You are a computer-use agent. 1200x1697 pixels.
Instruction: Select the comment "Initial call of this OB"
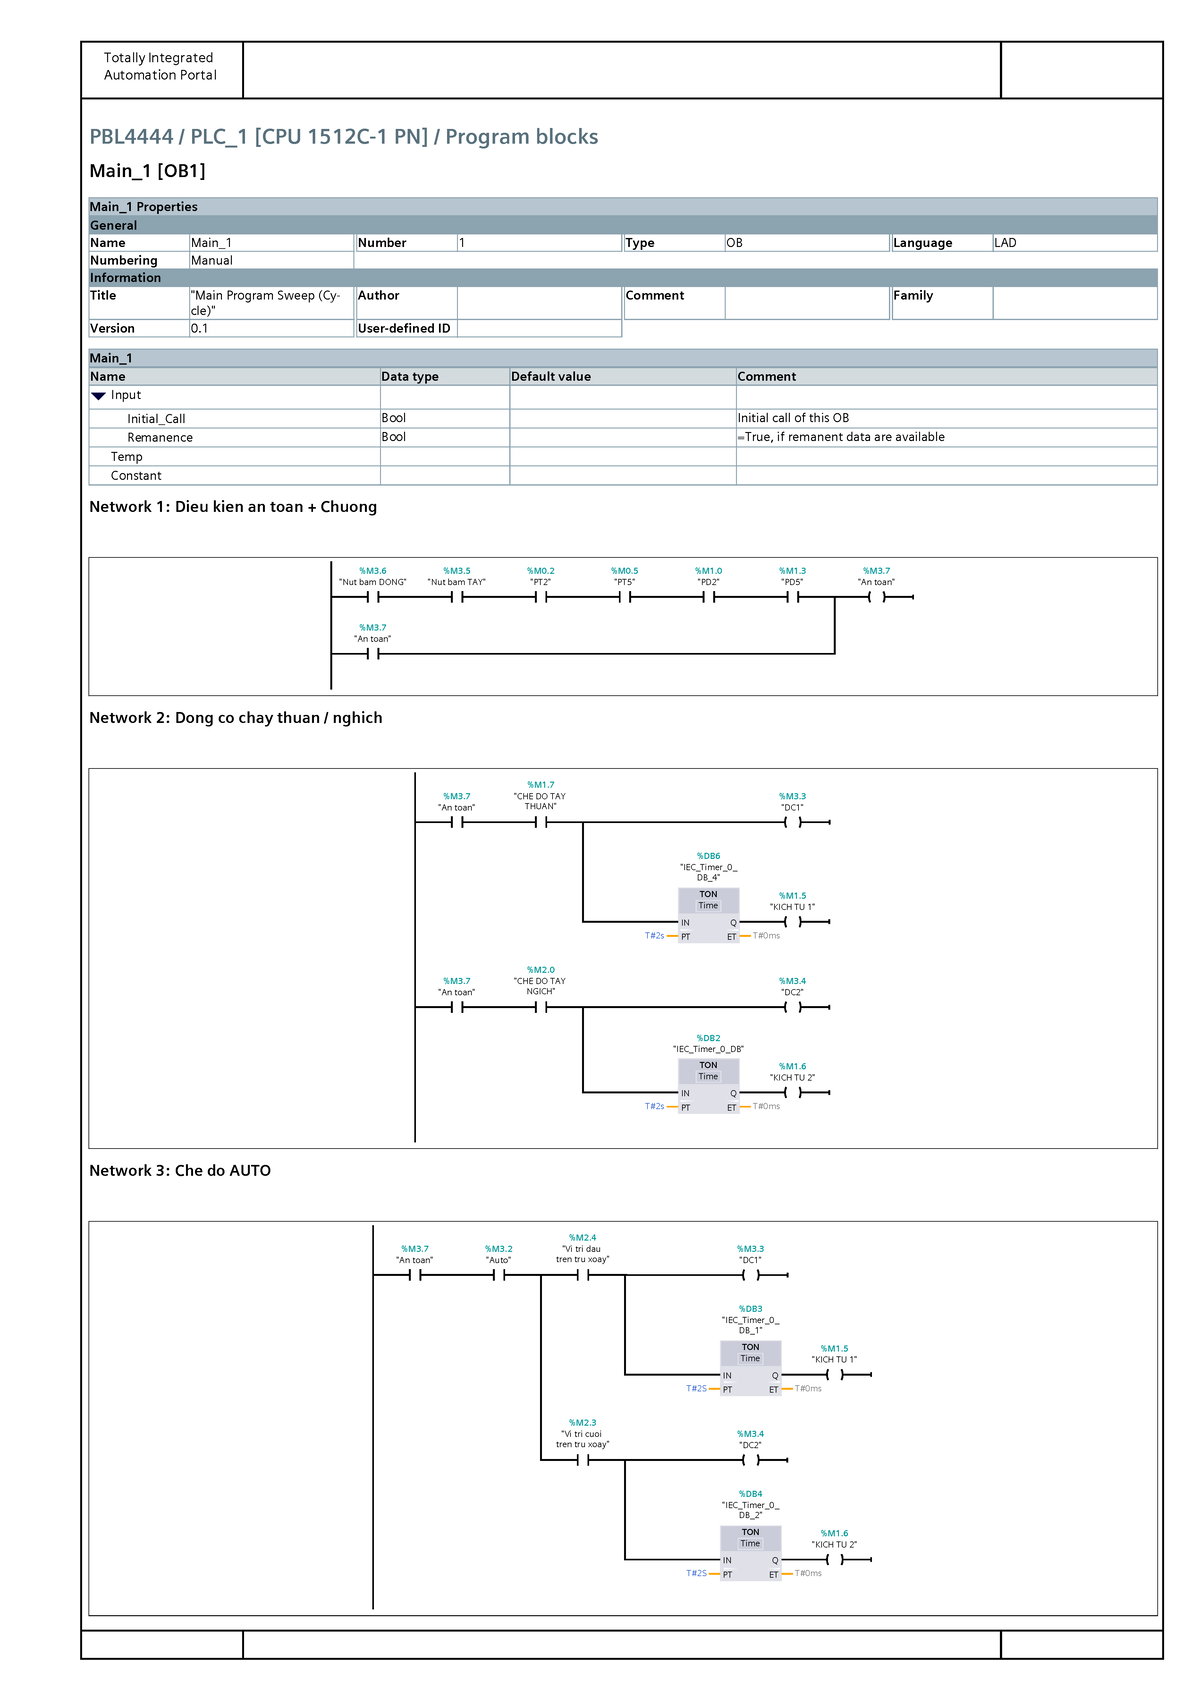point(793,418)
